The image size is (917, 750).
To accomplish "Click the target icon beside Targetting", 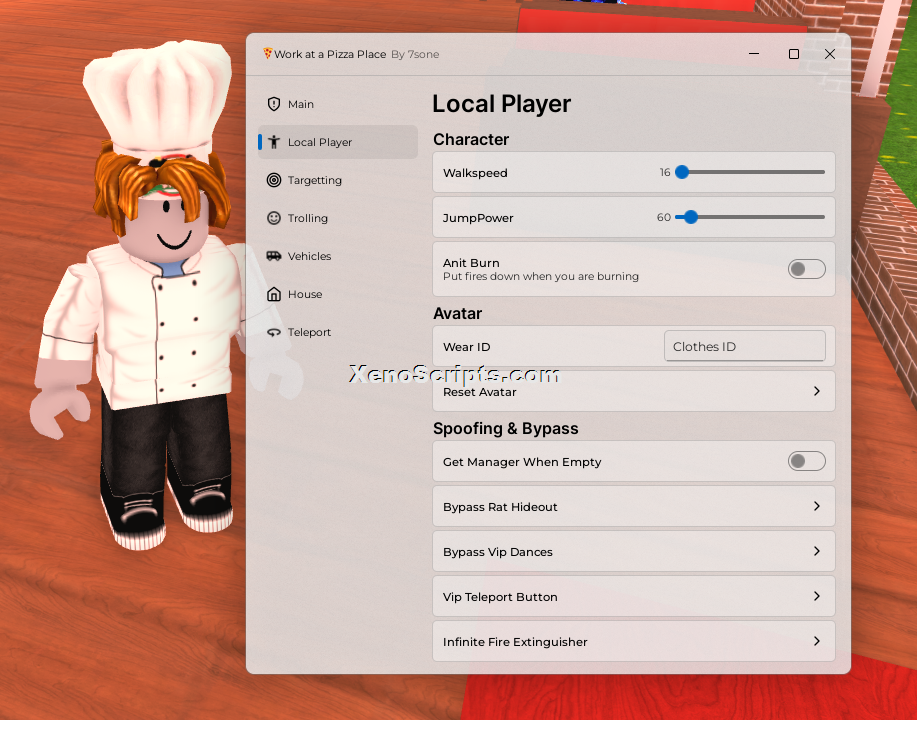I will click(274, 180).
